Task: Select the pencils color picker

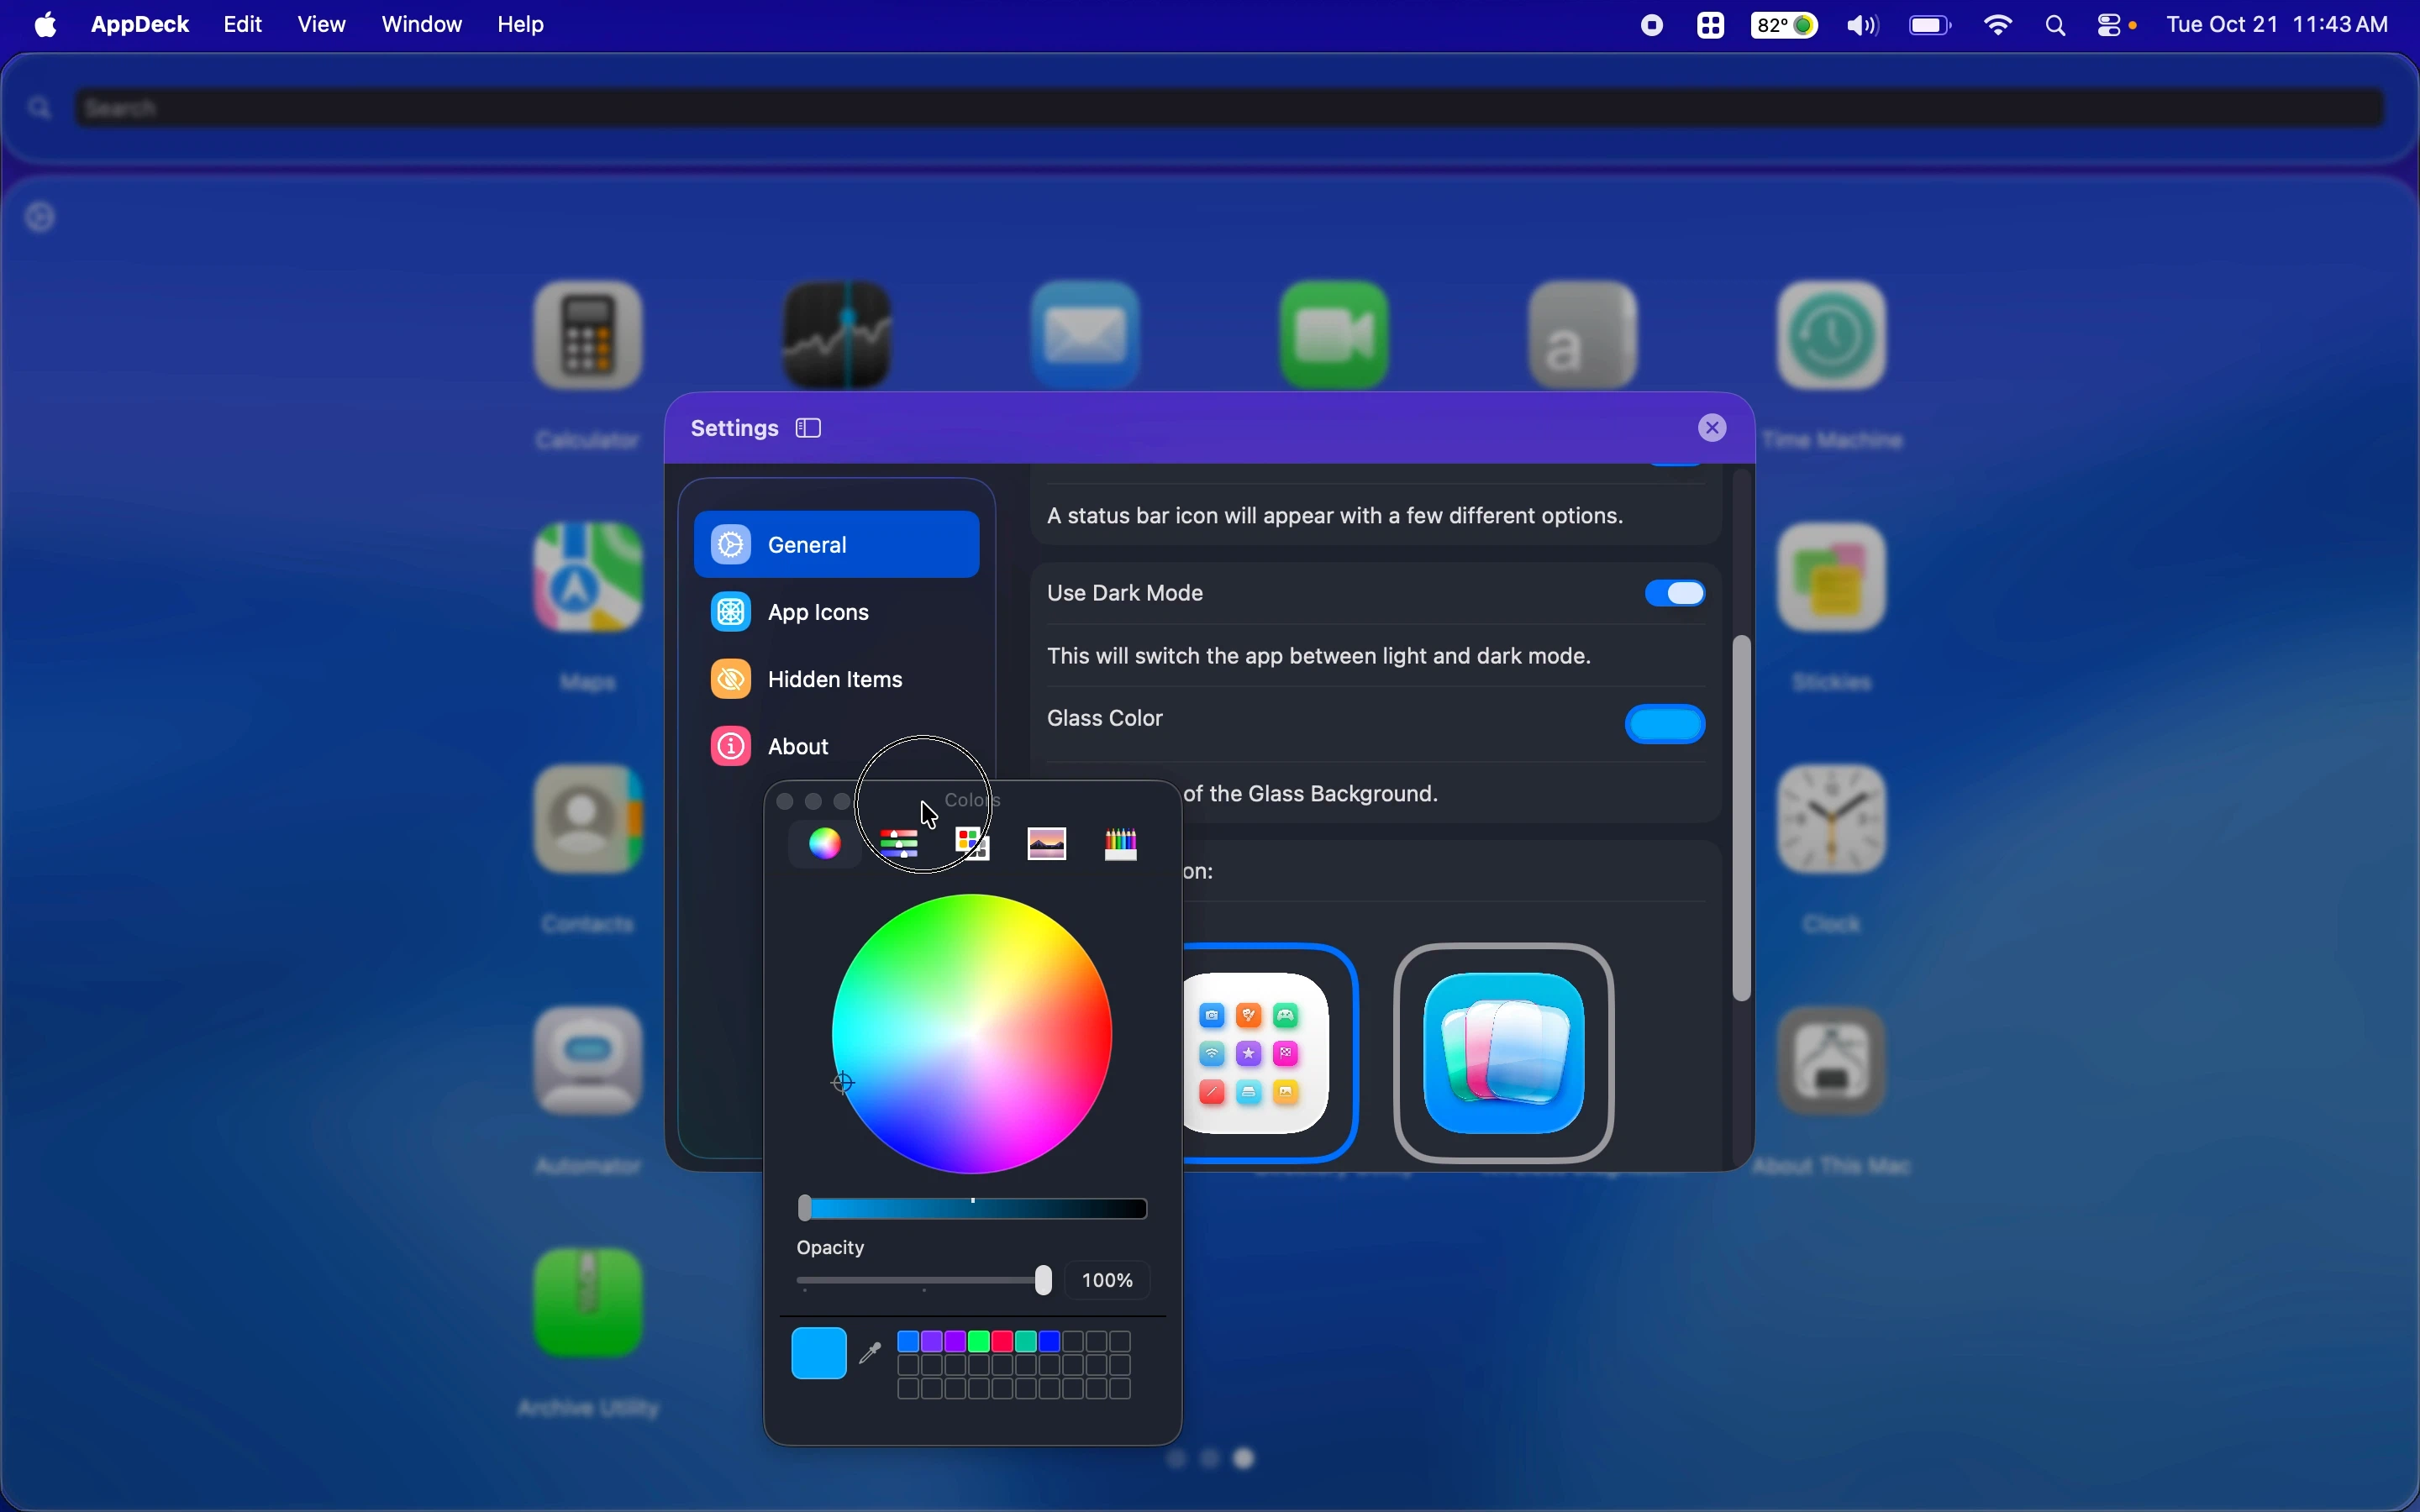Action: (x=1121, y=844)
